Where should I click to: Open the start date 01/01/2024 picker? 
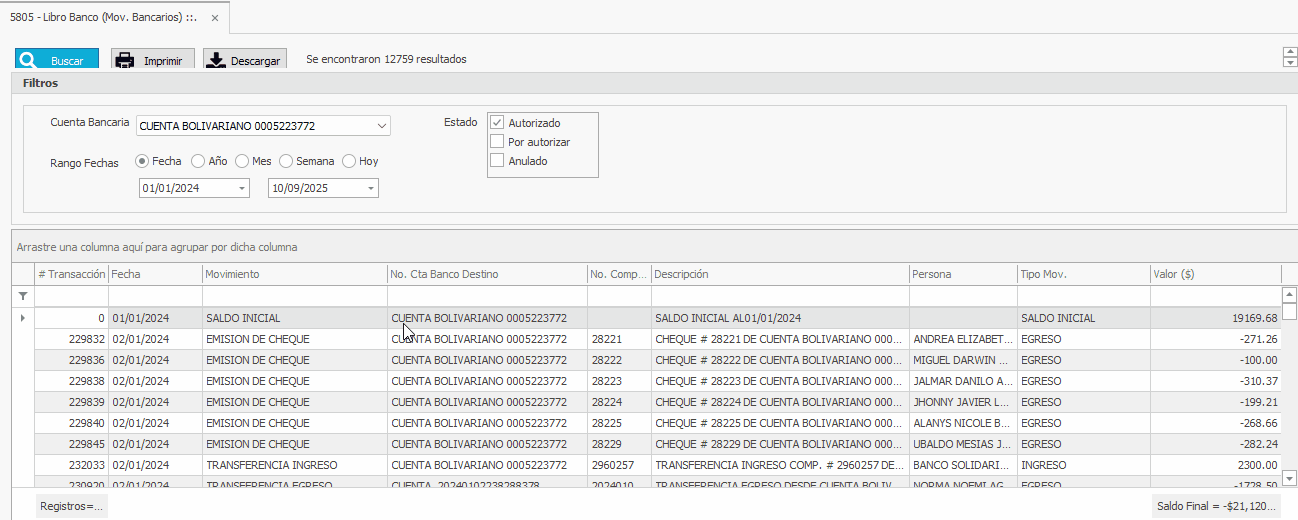coord(241,188)
